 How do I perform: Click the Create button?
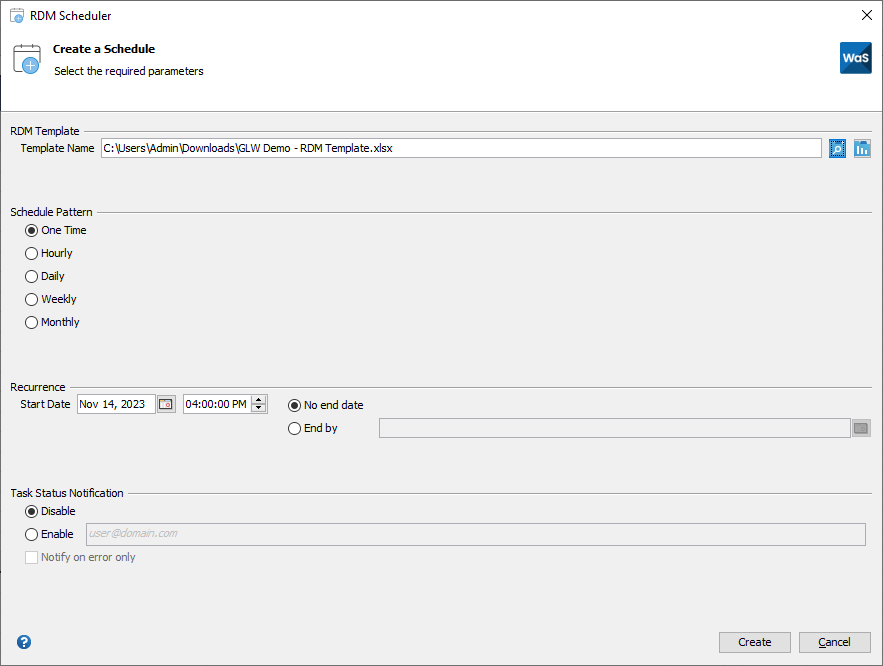(754, 642)
